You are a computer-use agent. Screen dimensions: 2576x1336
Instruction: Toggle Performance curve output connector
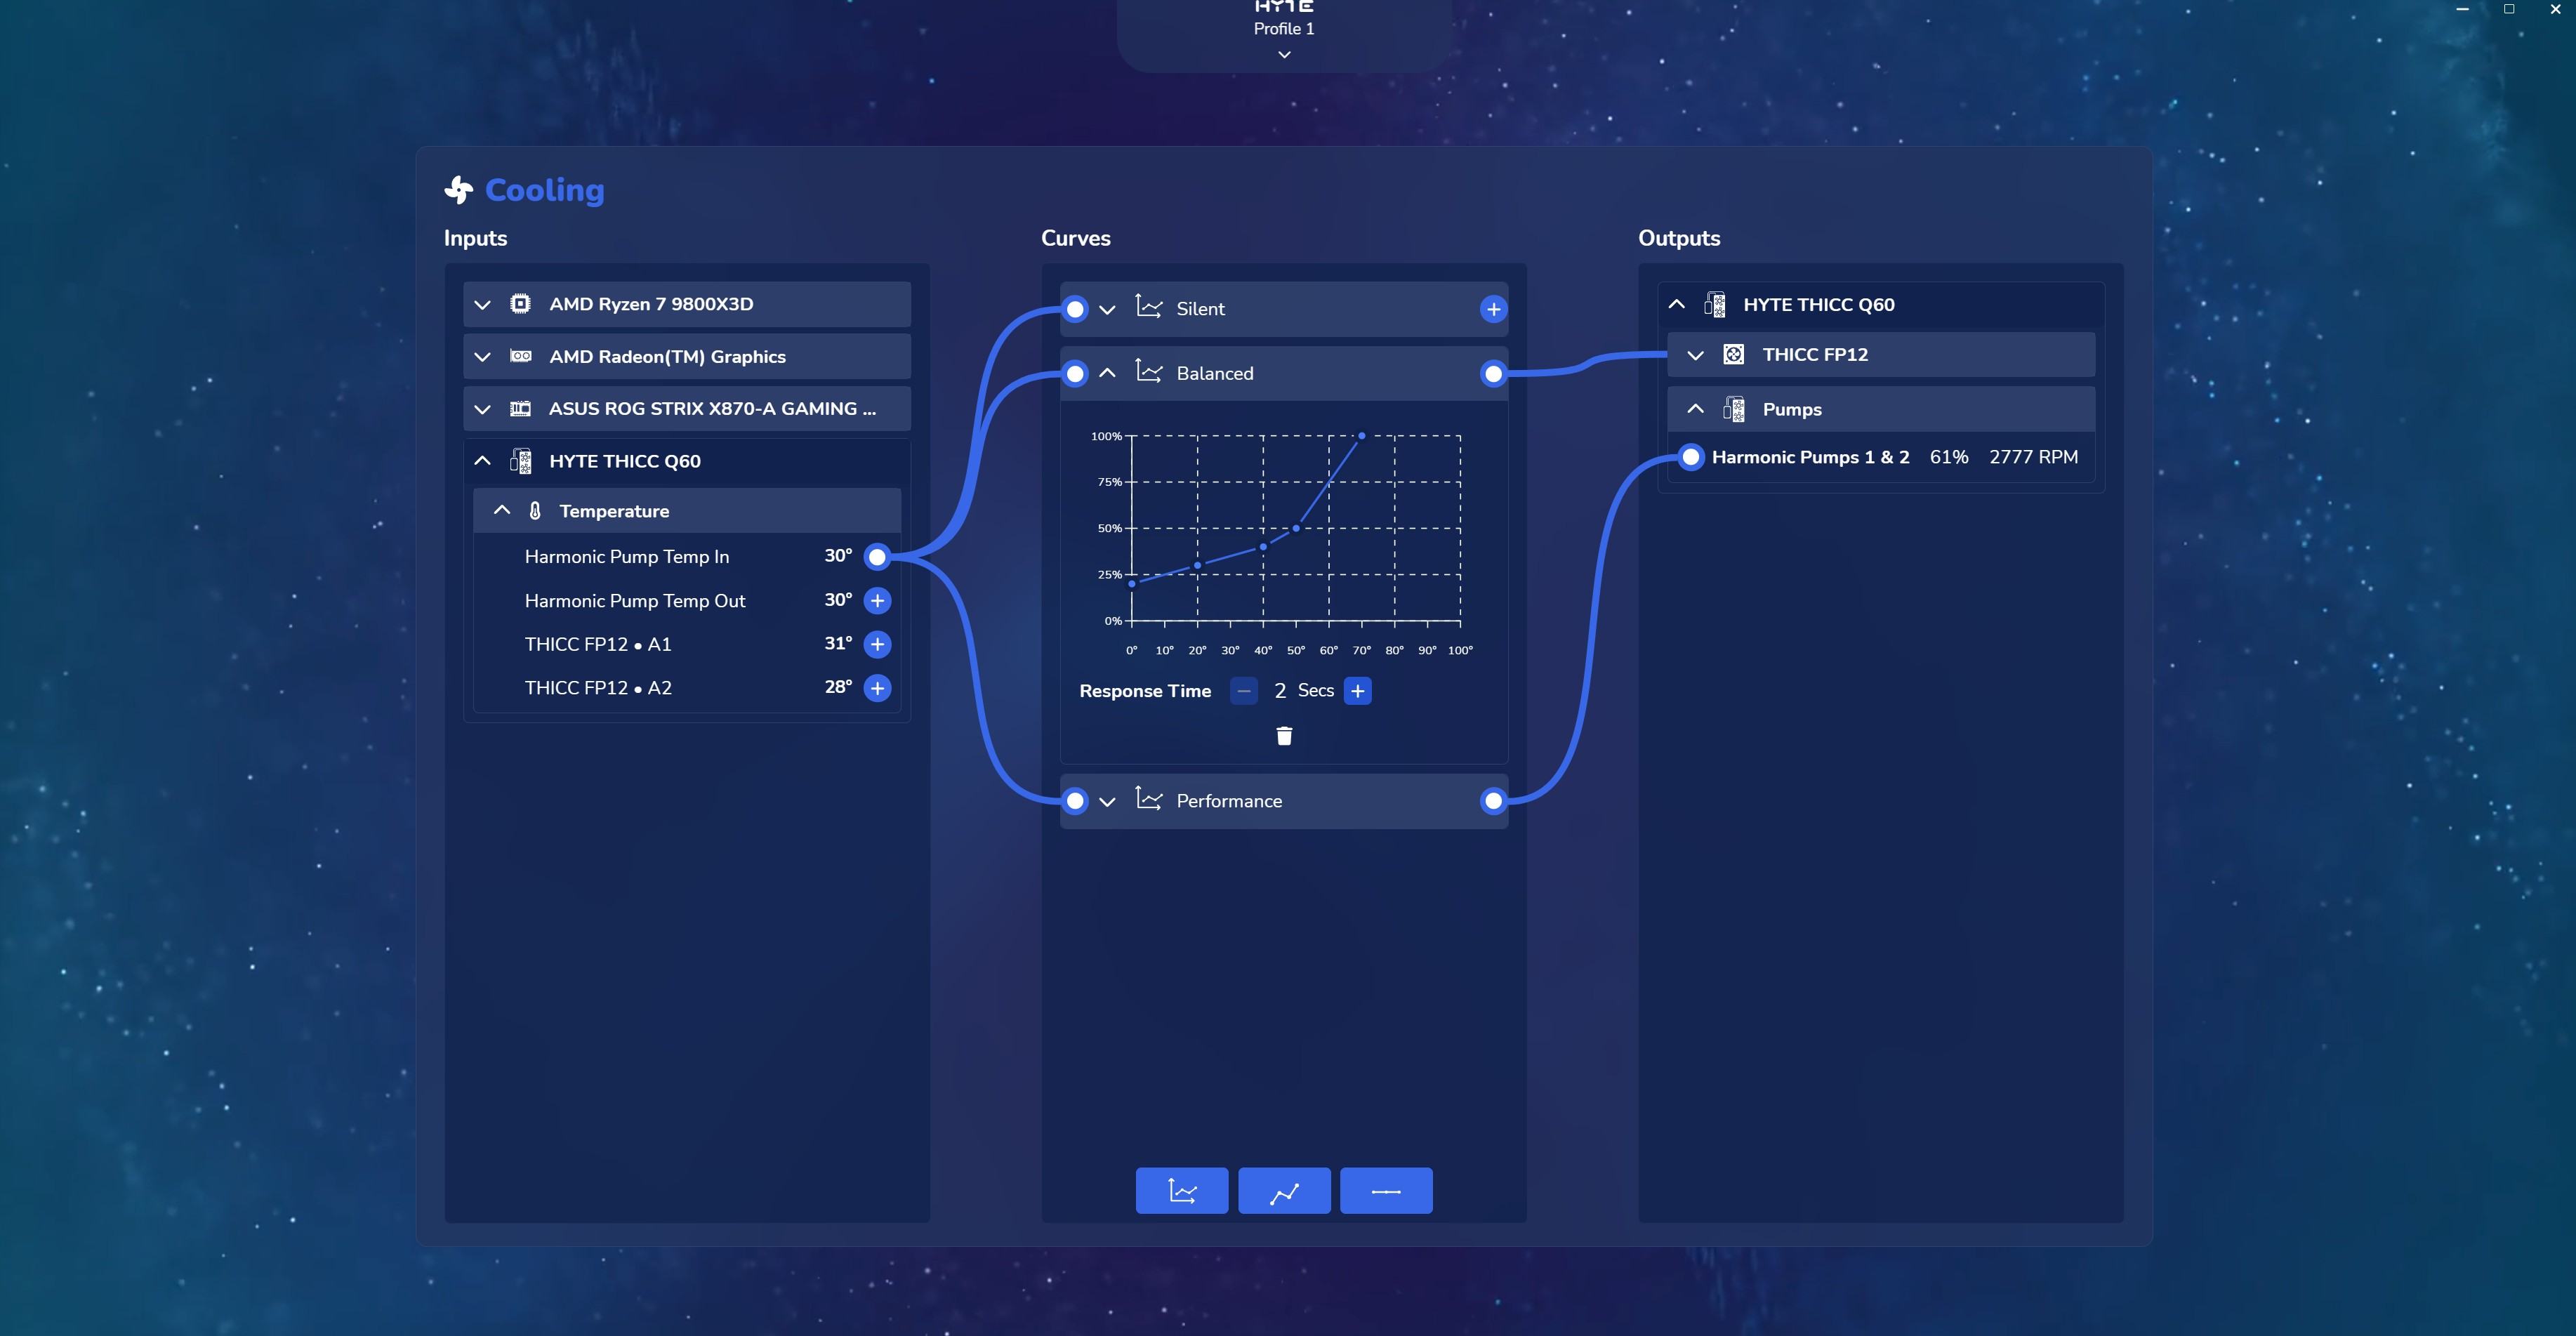(1493, 801)
